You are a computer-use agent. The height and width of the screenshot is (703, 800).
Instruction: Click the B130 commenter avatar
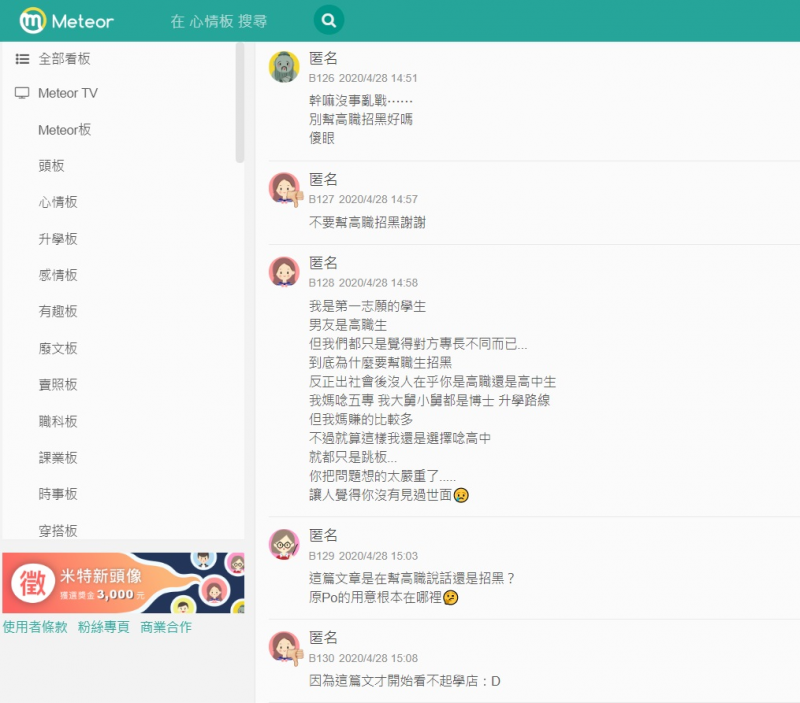(x=285, y=646)
